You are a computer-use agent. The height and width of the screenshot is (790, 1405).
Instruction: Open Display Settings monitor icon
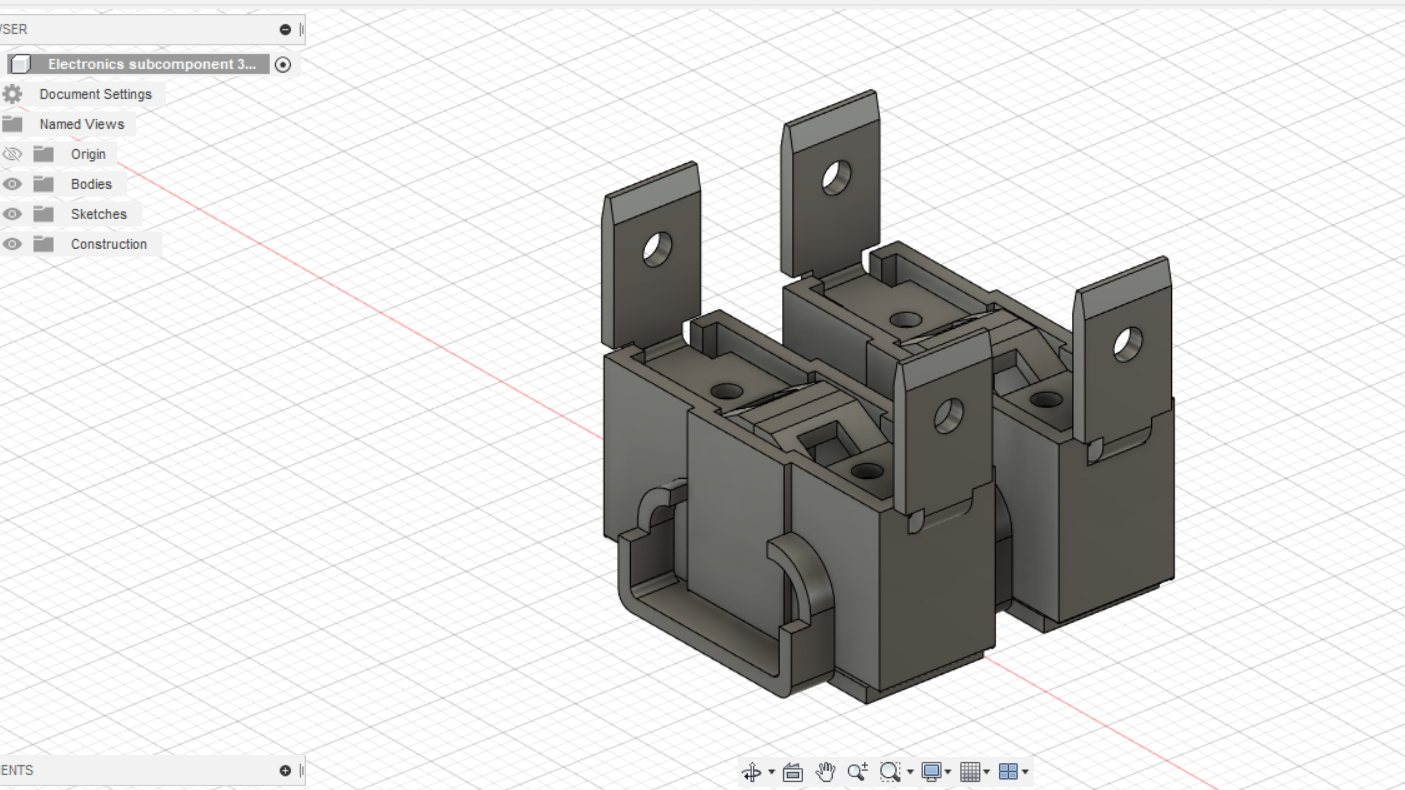[932, 772]
